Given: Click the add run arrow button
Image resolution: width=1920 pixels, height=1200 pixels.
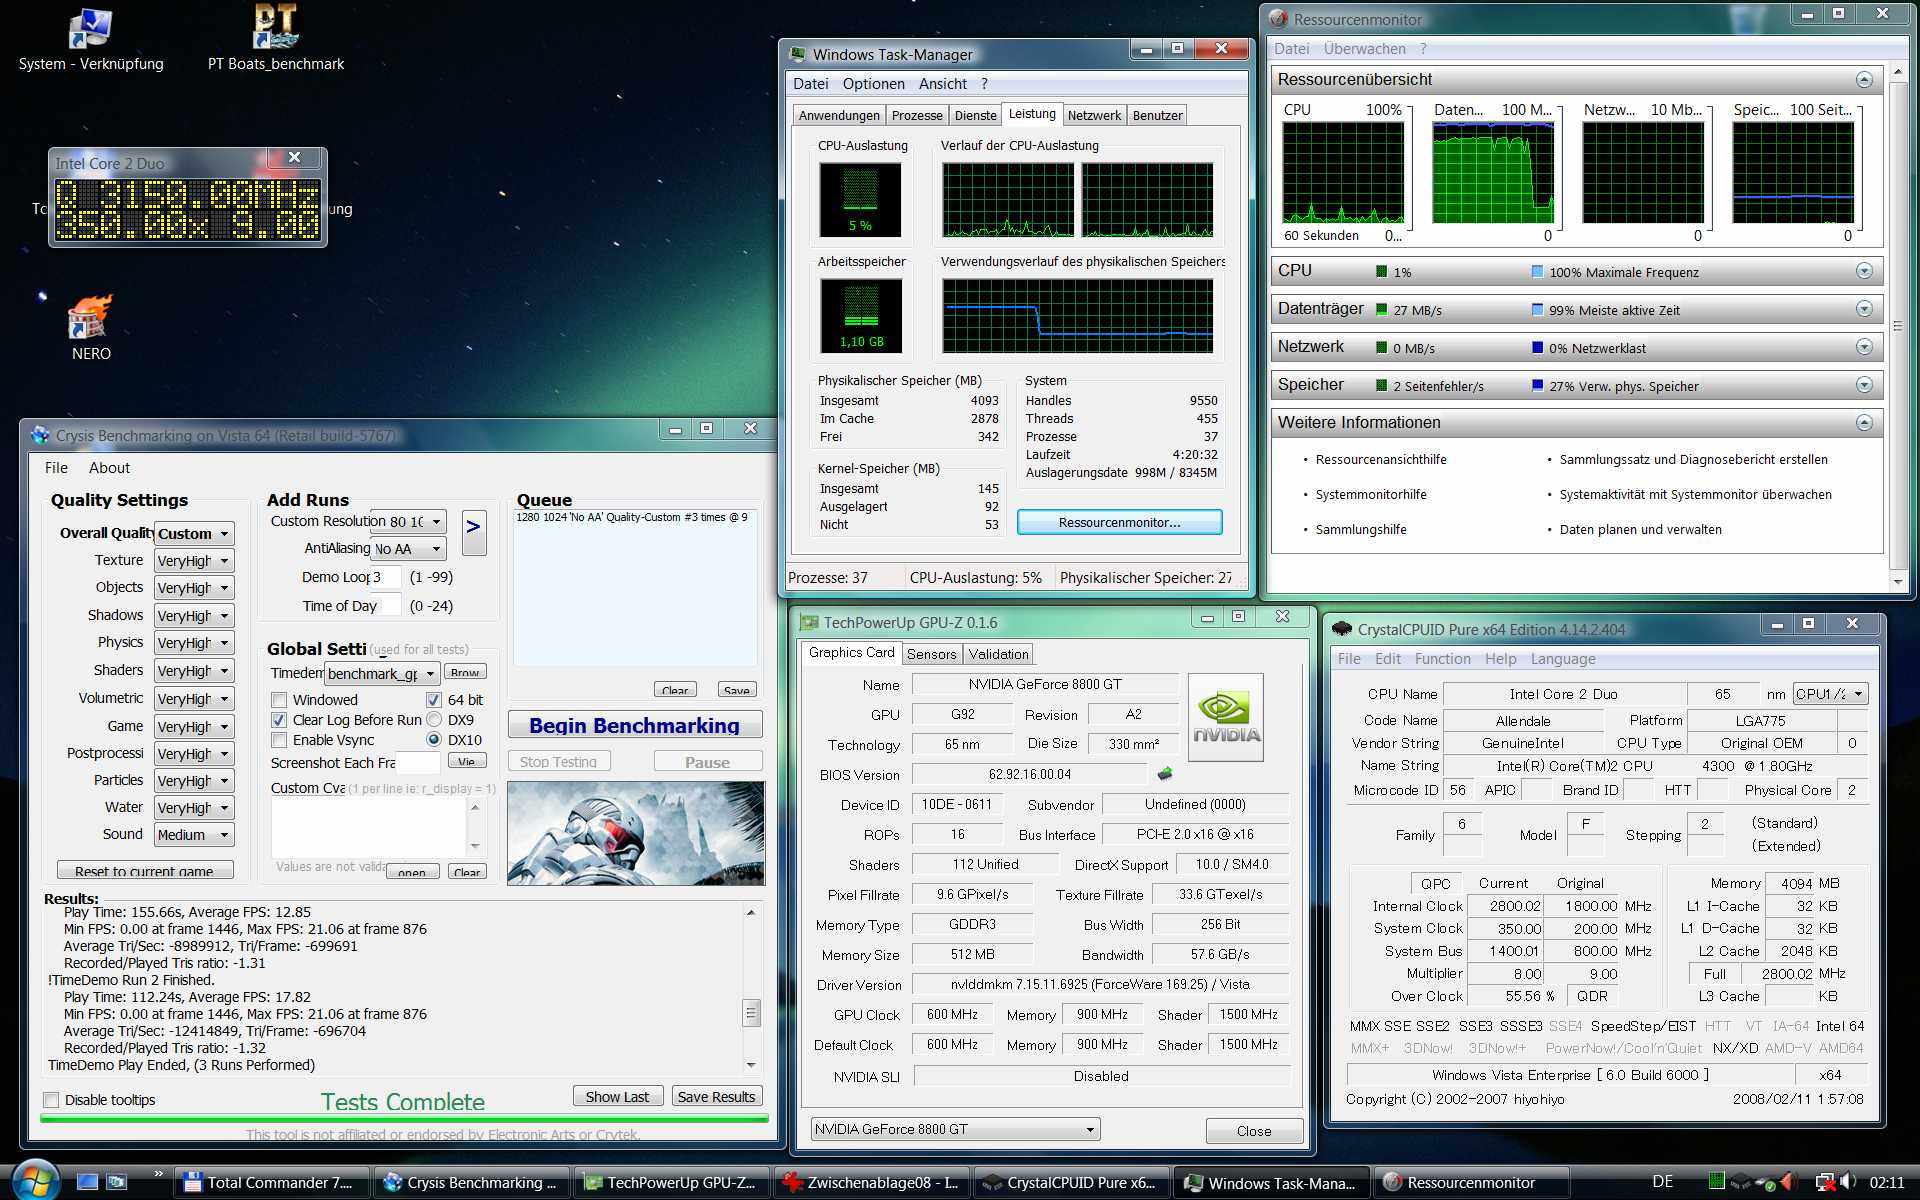Looking at the screenshot, I should click(474, 532).
